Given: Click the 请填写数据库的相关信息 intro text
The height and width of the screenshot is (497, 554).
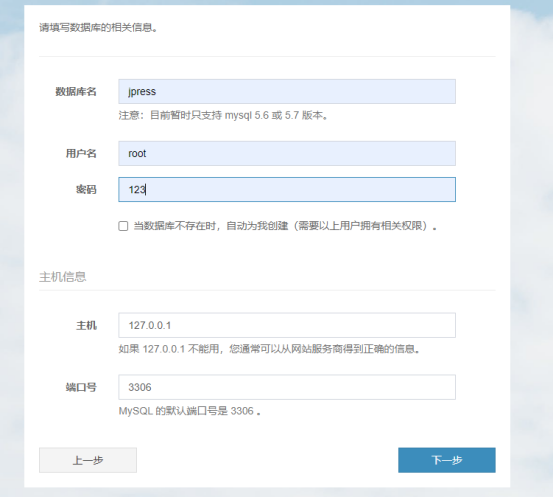Looking at the screenshot, I should (x=98, y=28).
